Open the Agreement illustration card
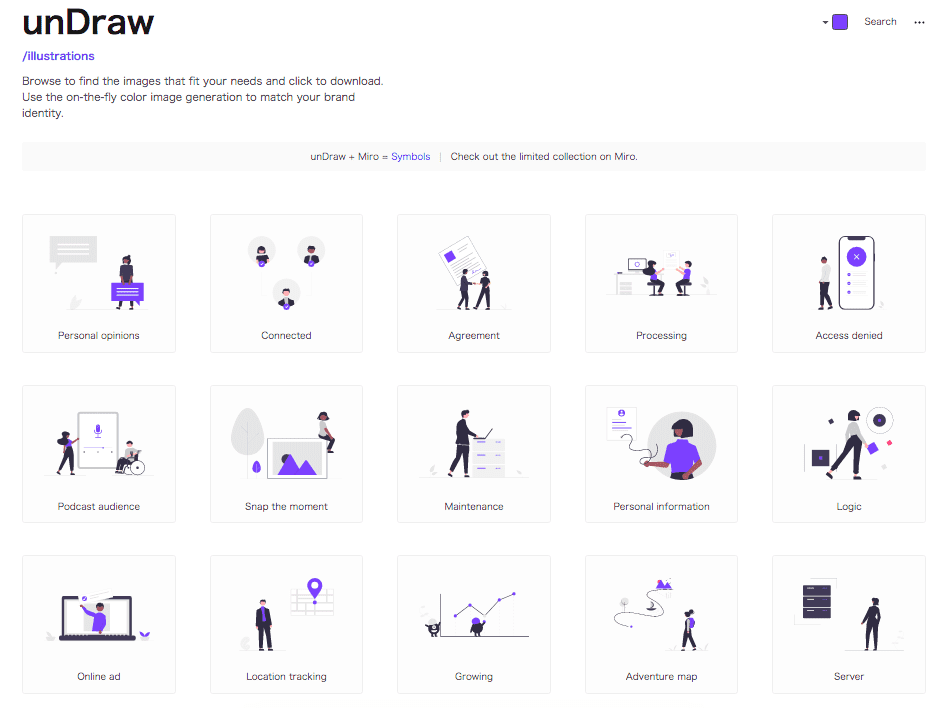Viewport: 951px width, 708px height. click(x=474, y=283)
